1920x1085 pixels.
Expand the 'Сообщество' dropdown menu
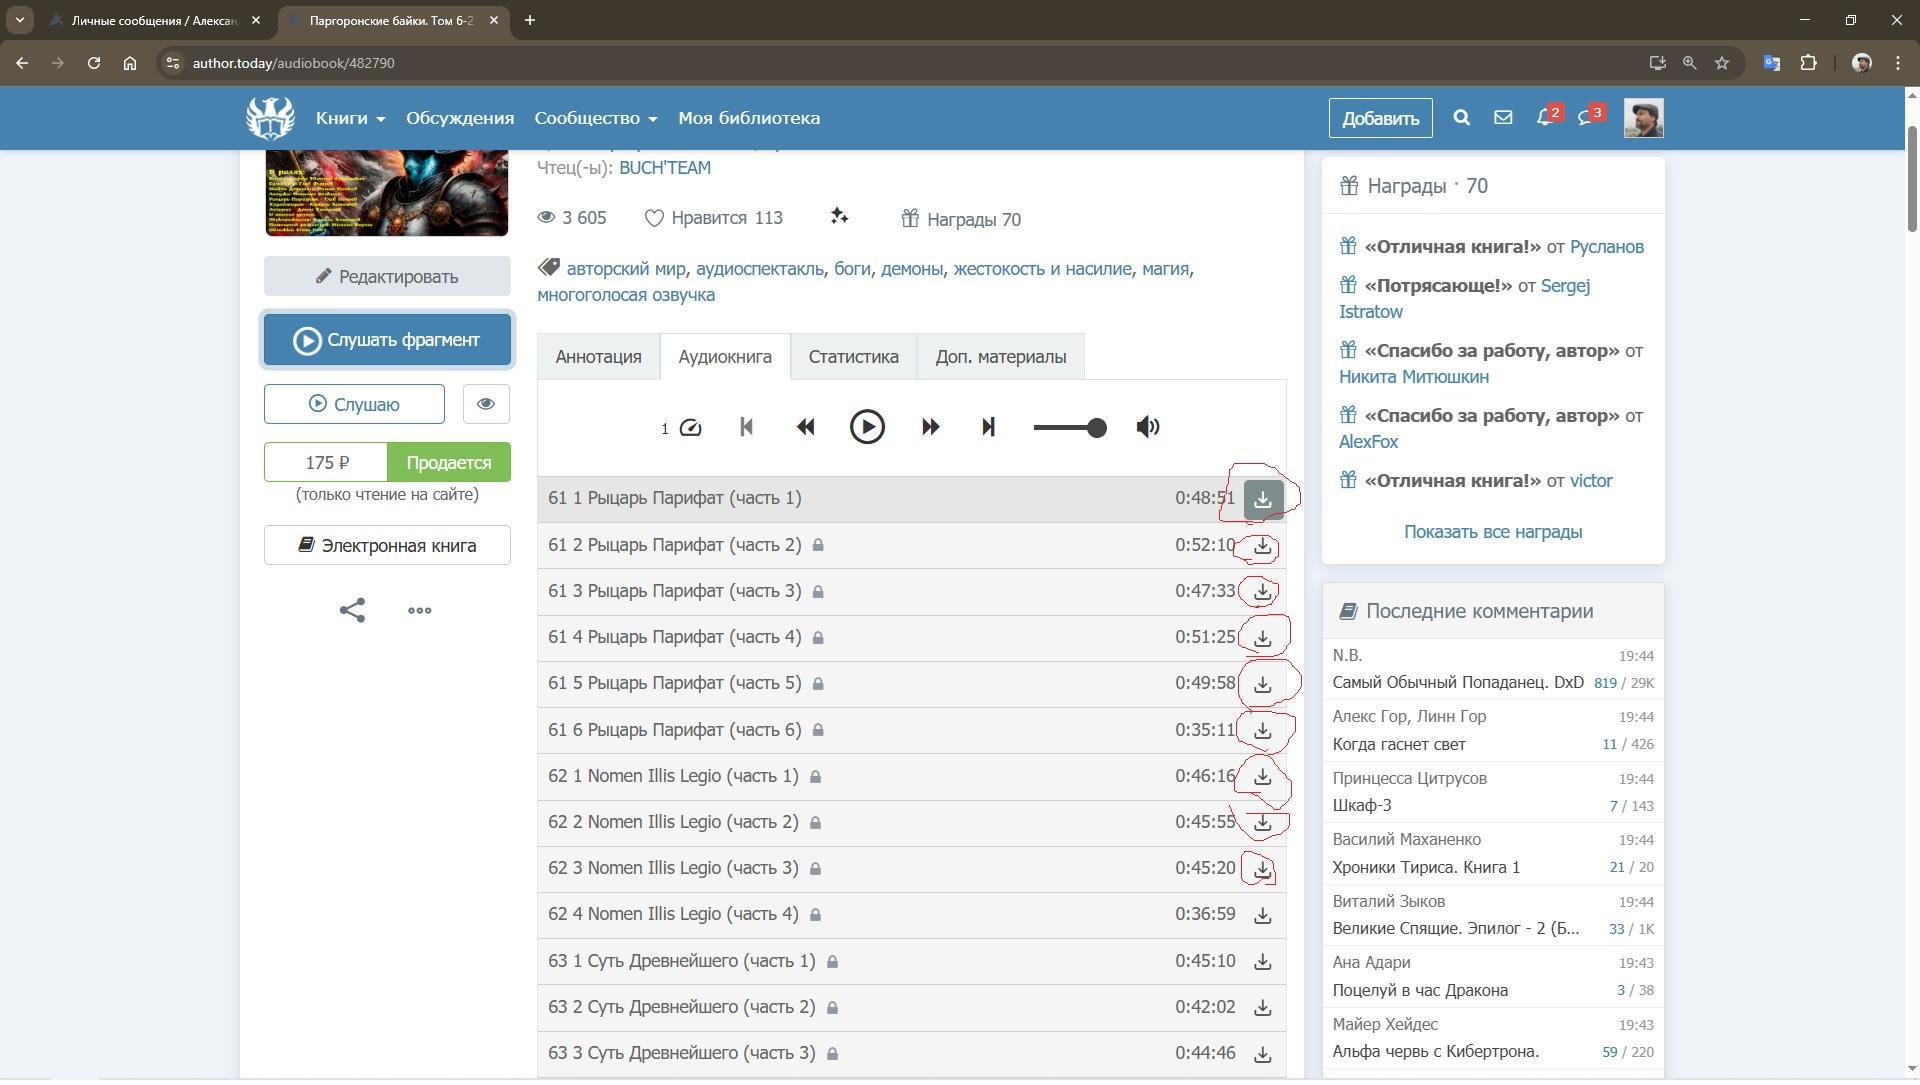click(595, 118)
